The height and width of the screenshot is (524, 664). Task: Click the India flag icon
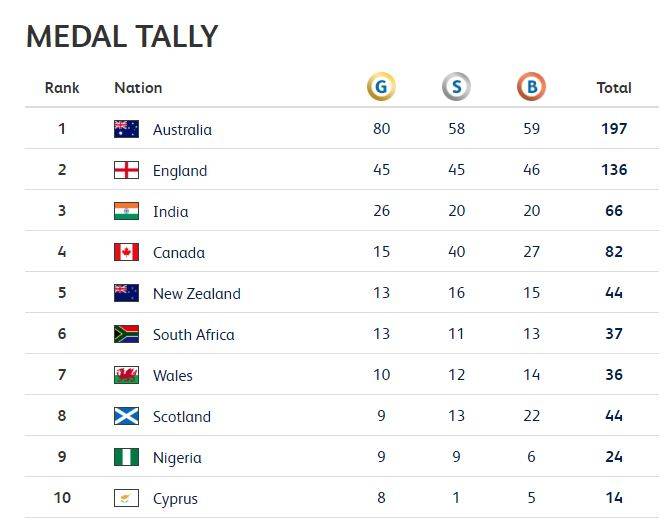point(126,211)
